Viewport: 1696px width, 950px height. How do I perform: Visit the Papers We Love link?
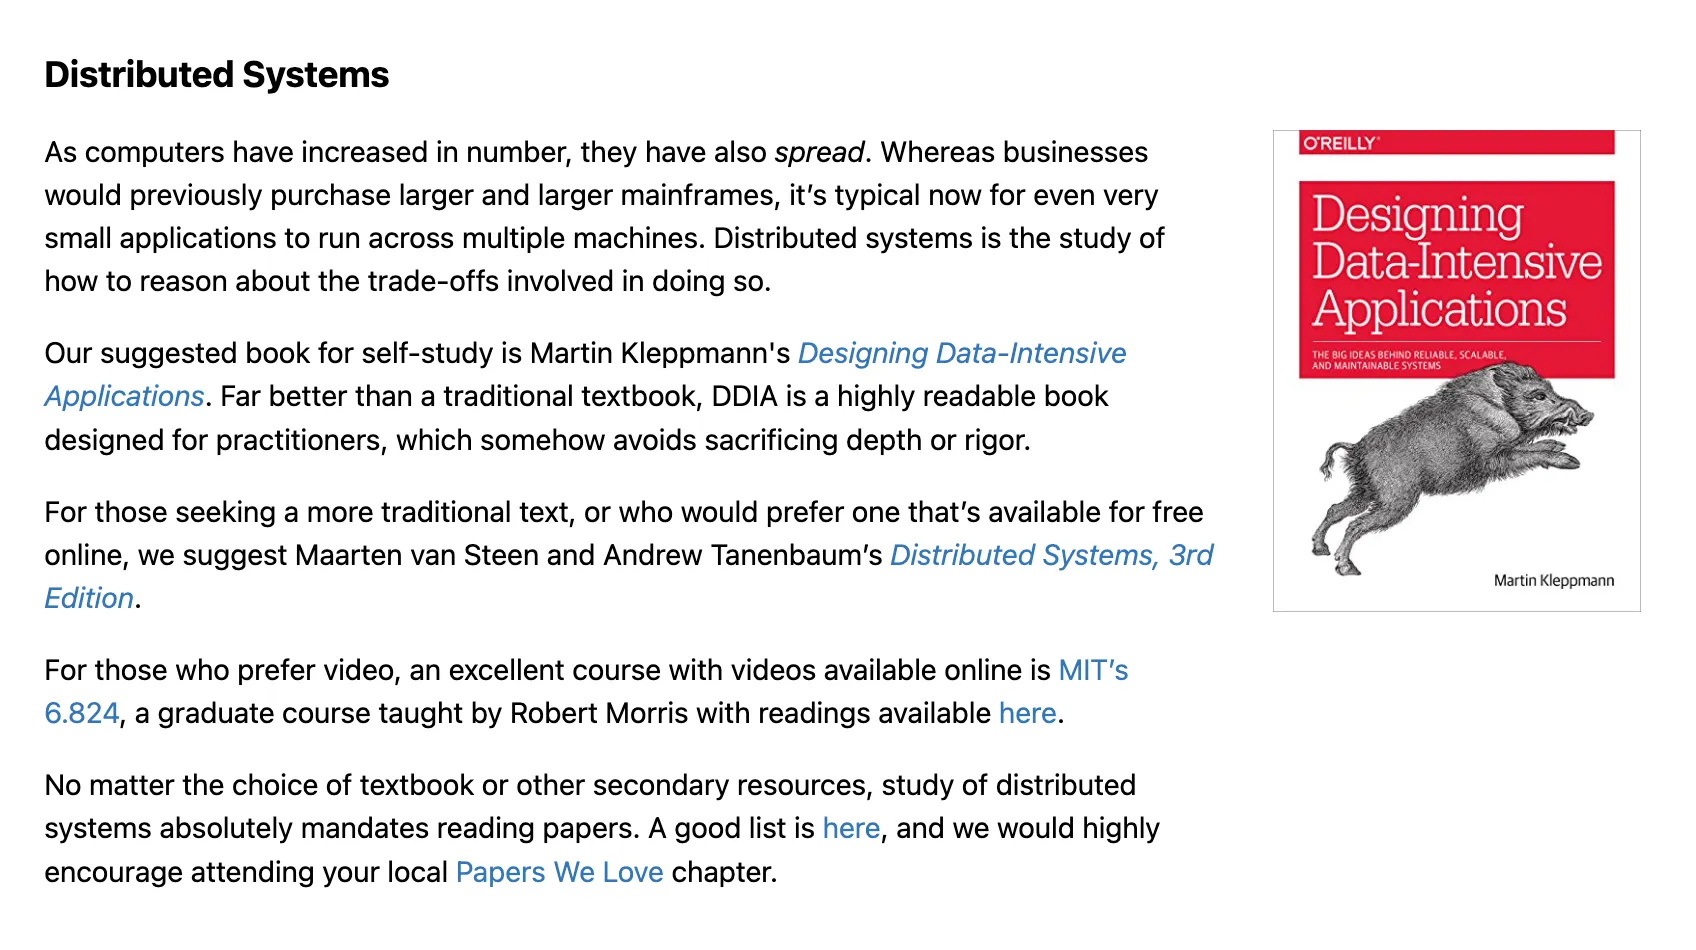point(559,873)
